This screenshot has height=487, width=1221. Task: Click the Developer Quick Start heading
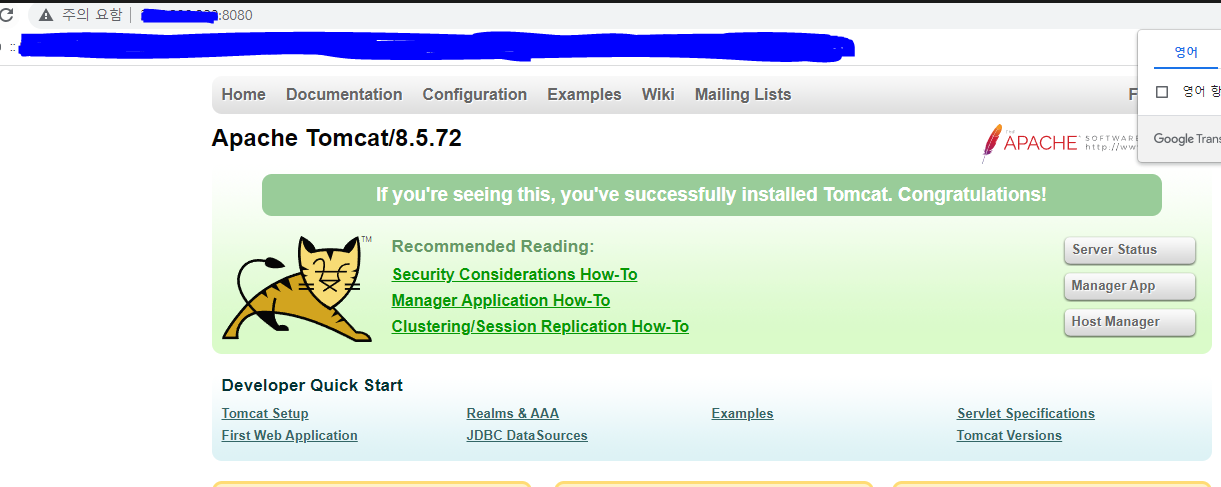[312, 386]
